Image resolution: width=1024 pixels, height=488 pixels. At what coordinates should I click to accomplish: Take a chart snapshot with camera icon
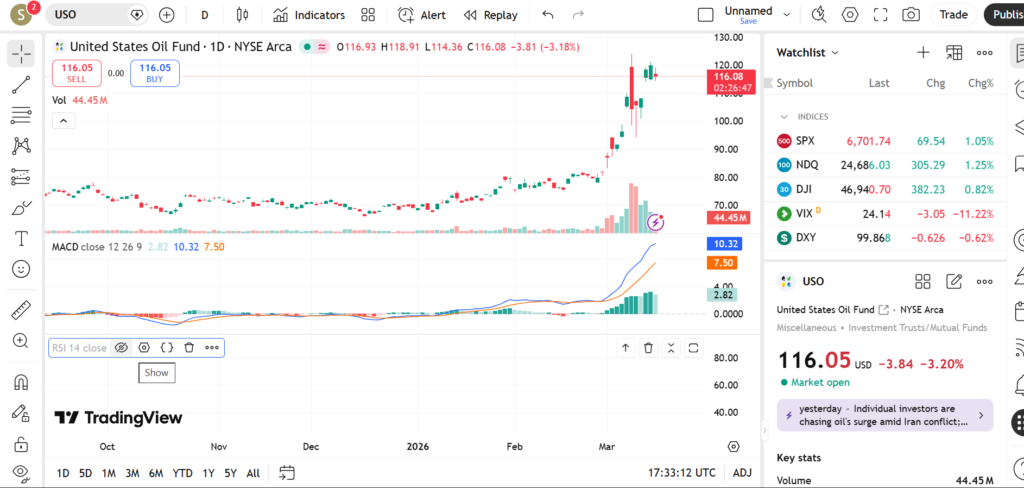tap(910, 15)
